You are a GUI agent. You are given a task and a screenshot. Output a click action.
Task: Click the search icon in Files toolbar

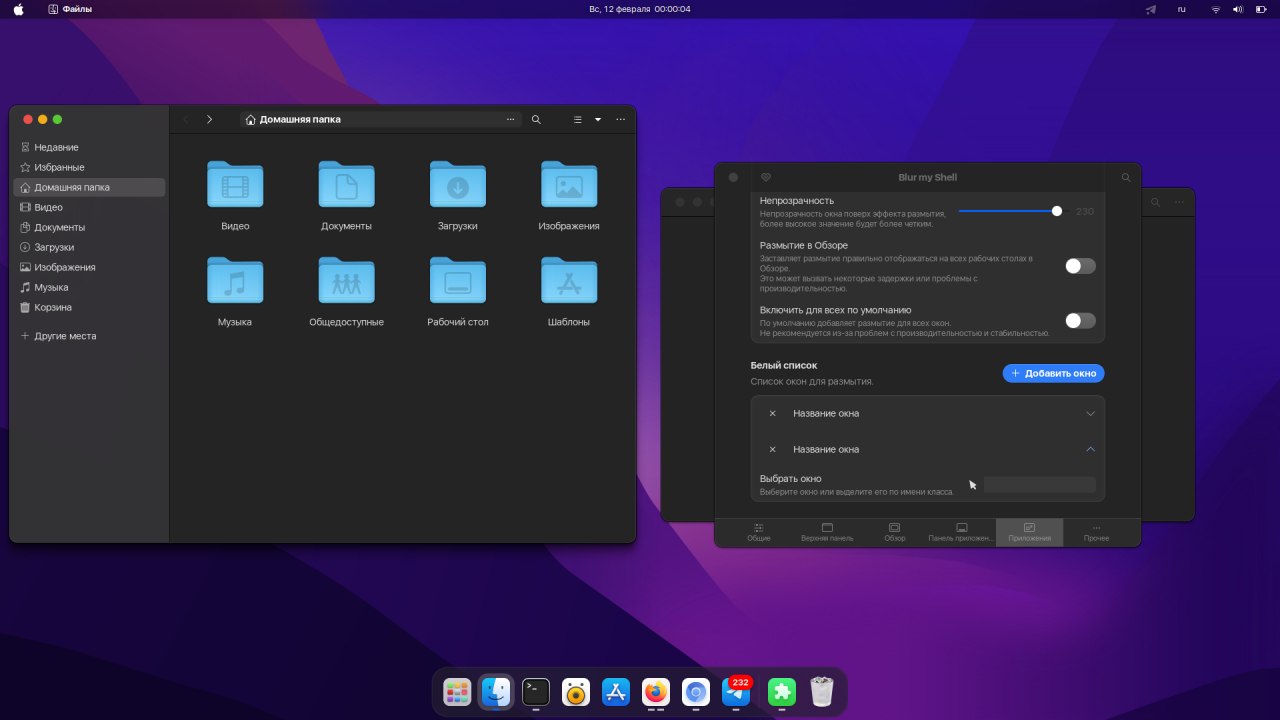click(x=536, y=119)
